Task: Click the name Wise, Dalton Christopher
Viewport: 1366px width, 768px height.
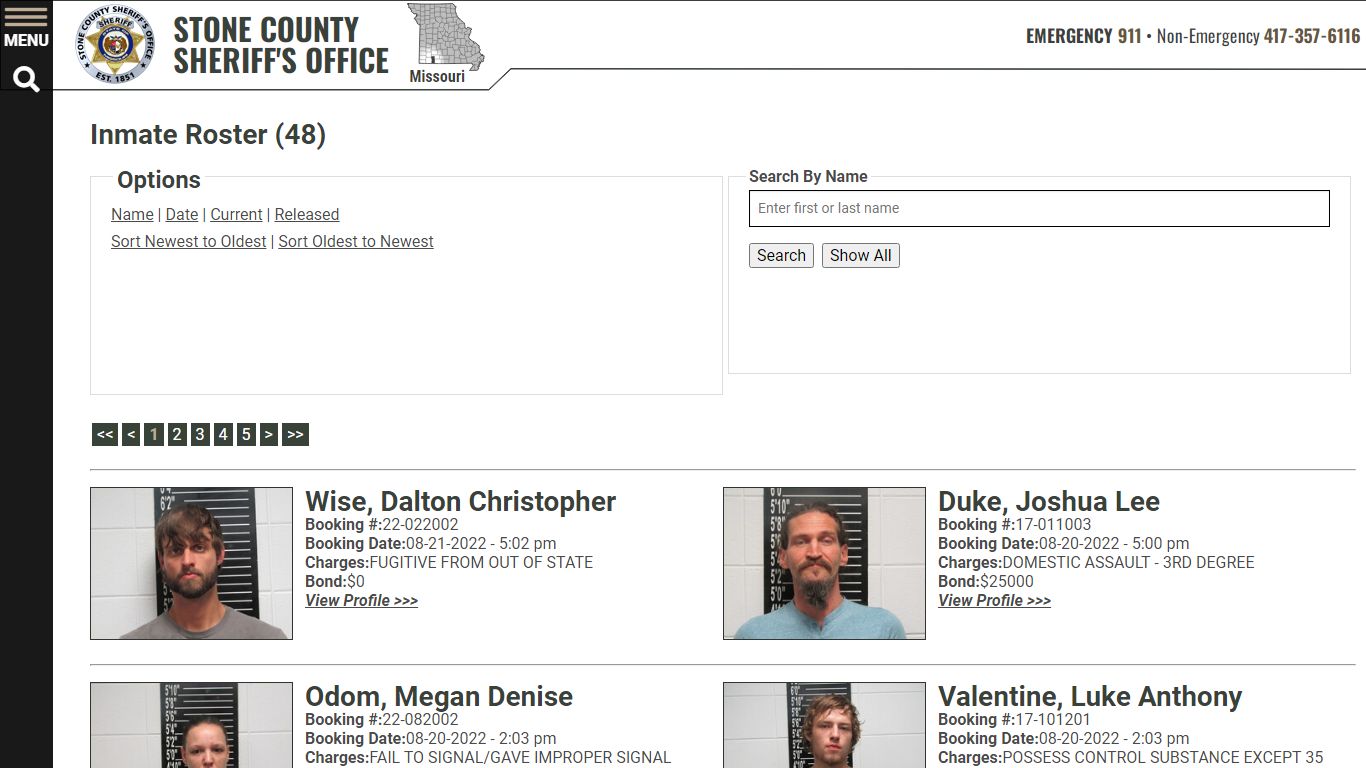Action: pos(460,501)
